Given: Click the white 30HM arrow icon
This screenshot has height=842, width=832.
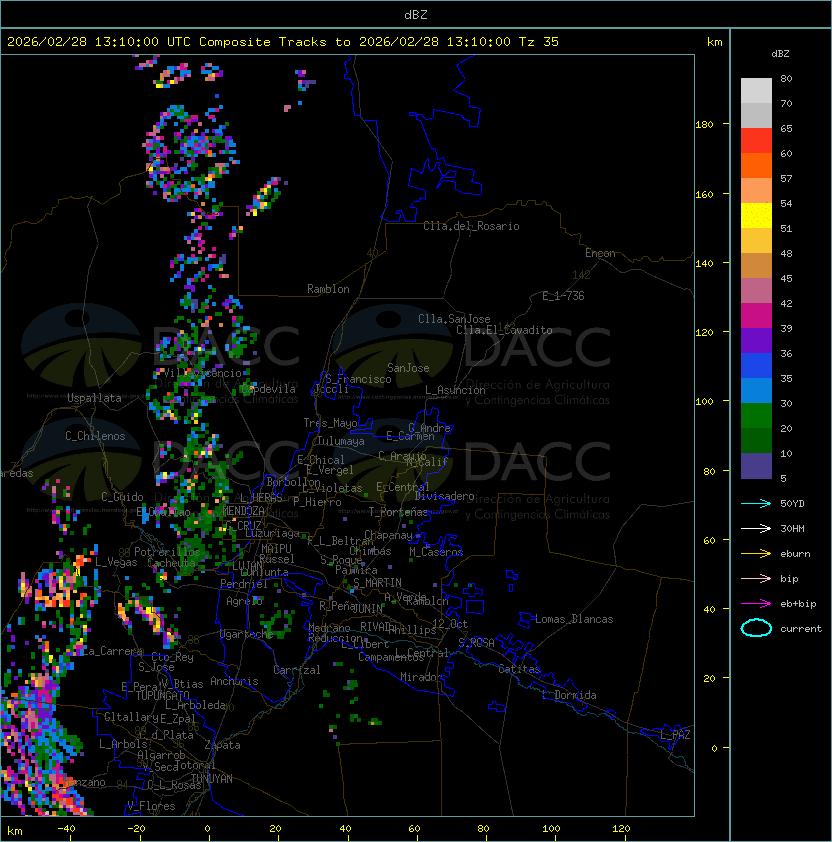Looking at the screenshot, I should coord(756,528).
